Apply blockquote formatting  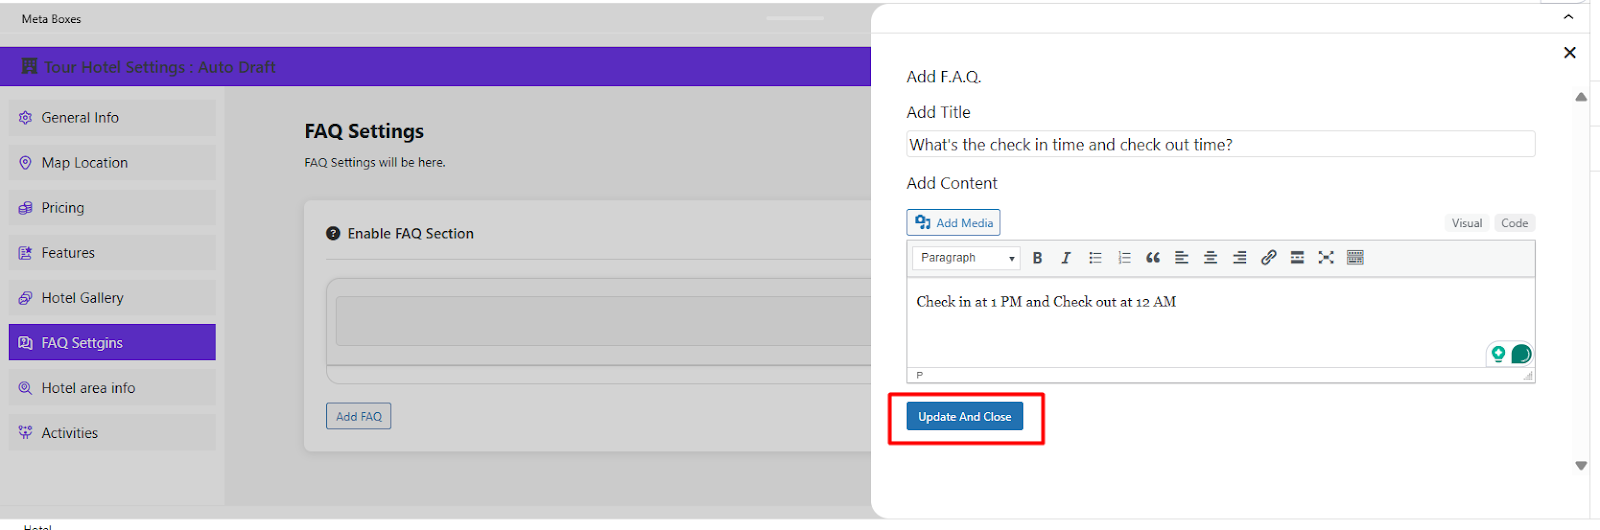click(1153, 258)
